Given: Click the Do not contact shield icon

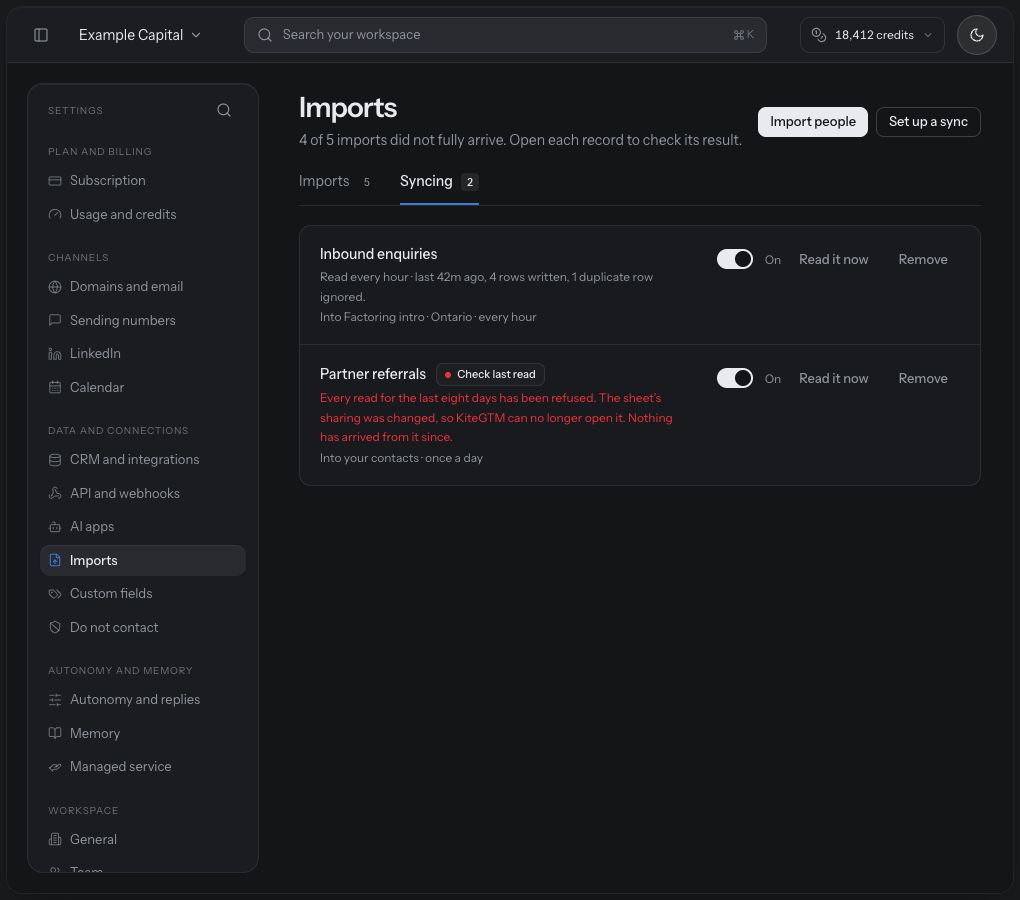Looking at the screenshot, I should click(55, 628).
